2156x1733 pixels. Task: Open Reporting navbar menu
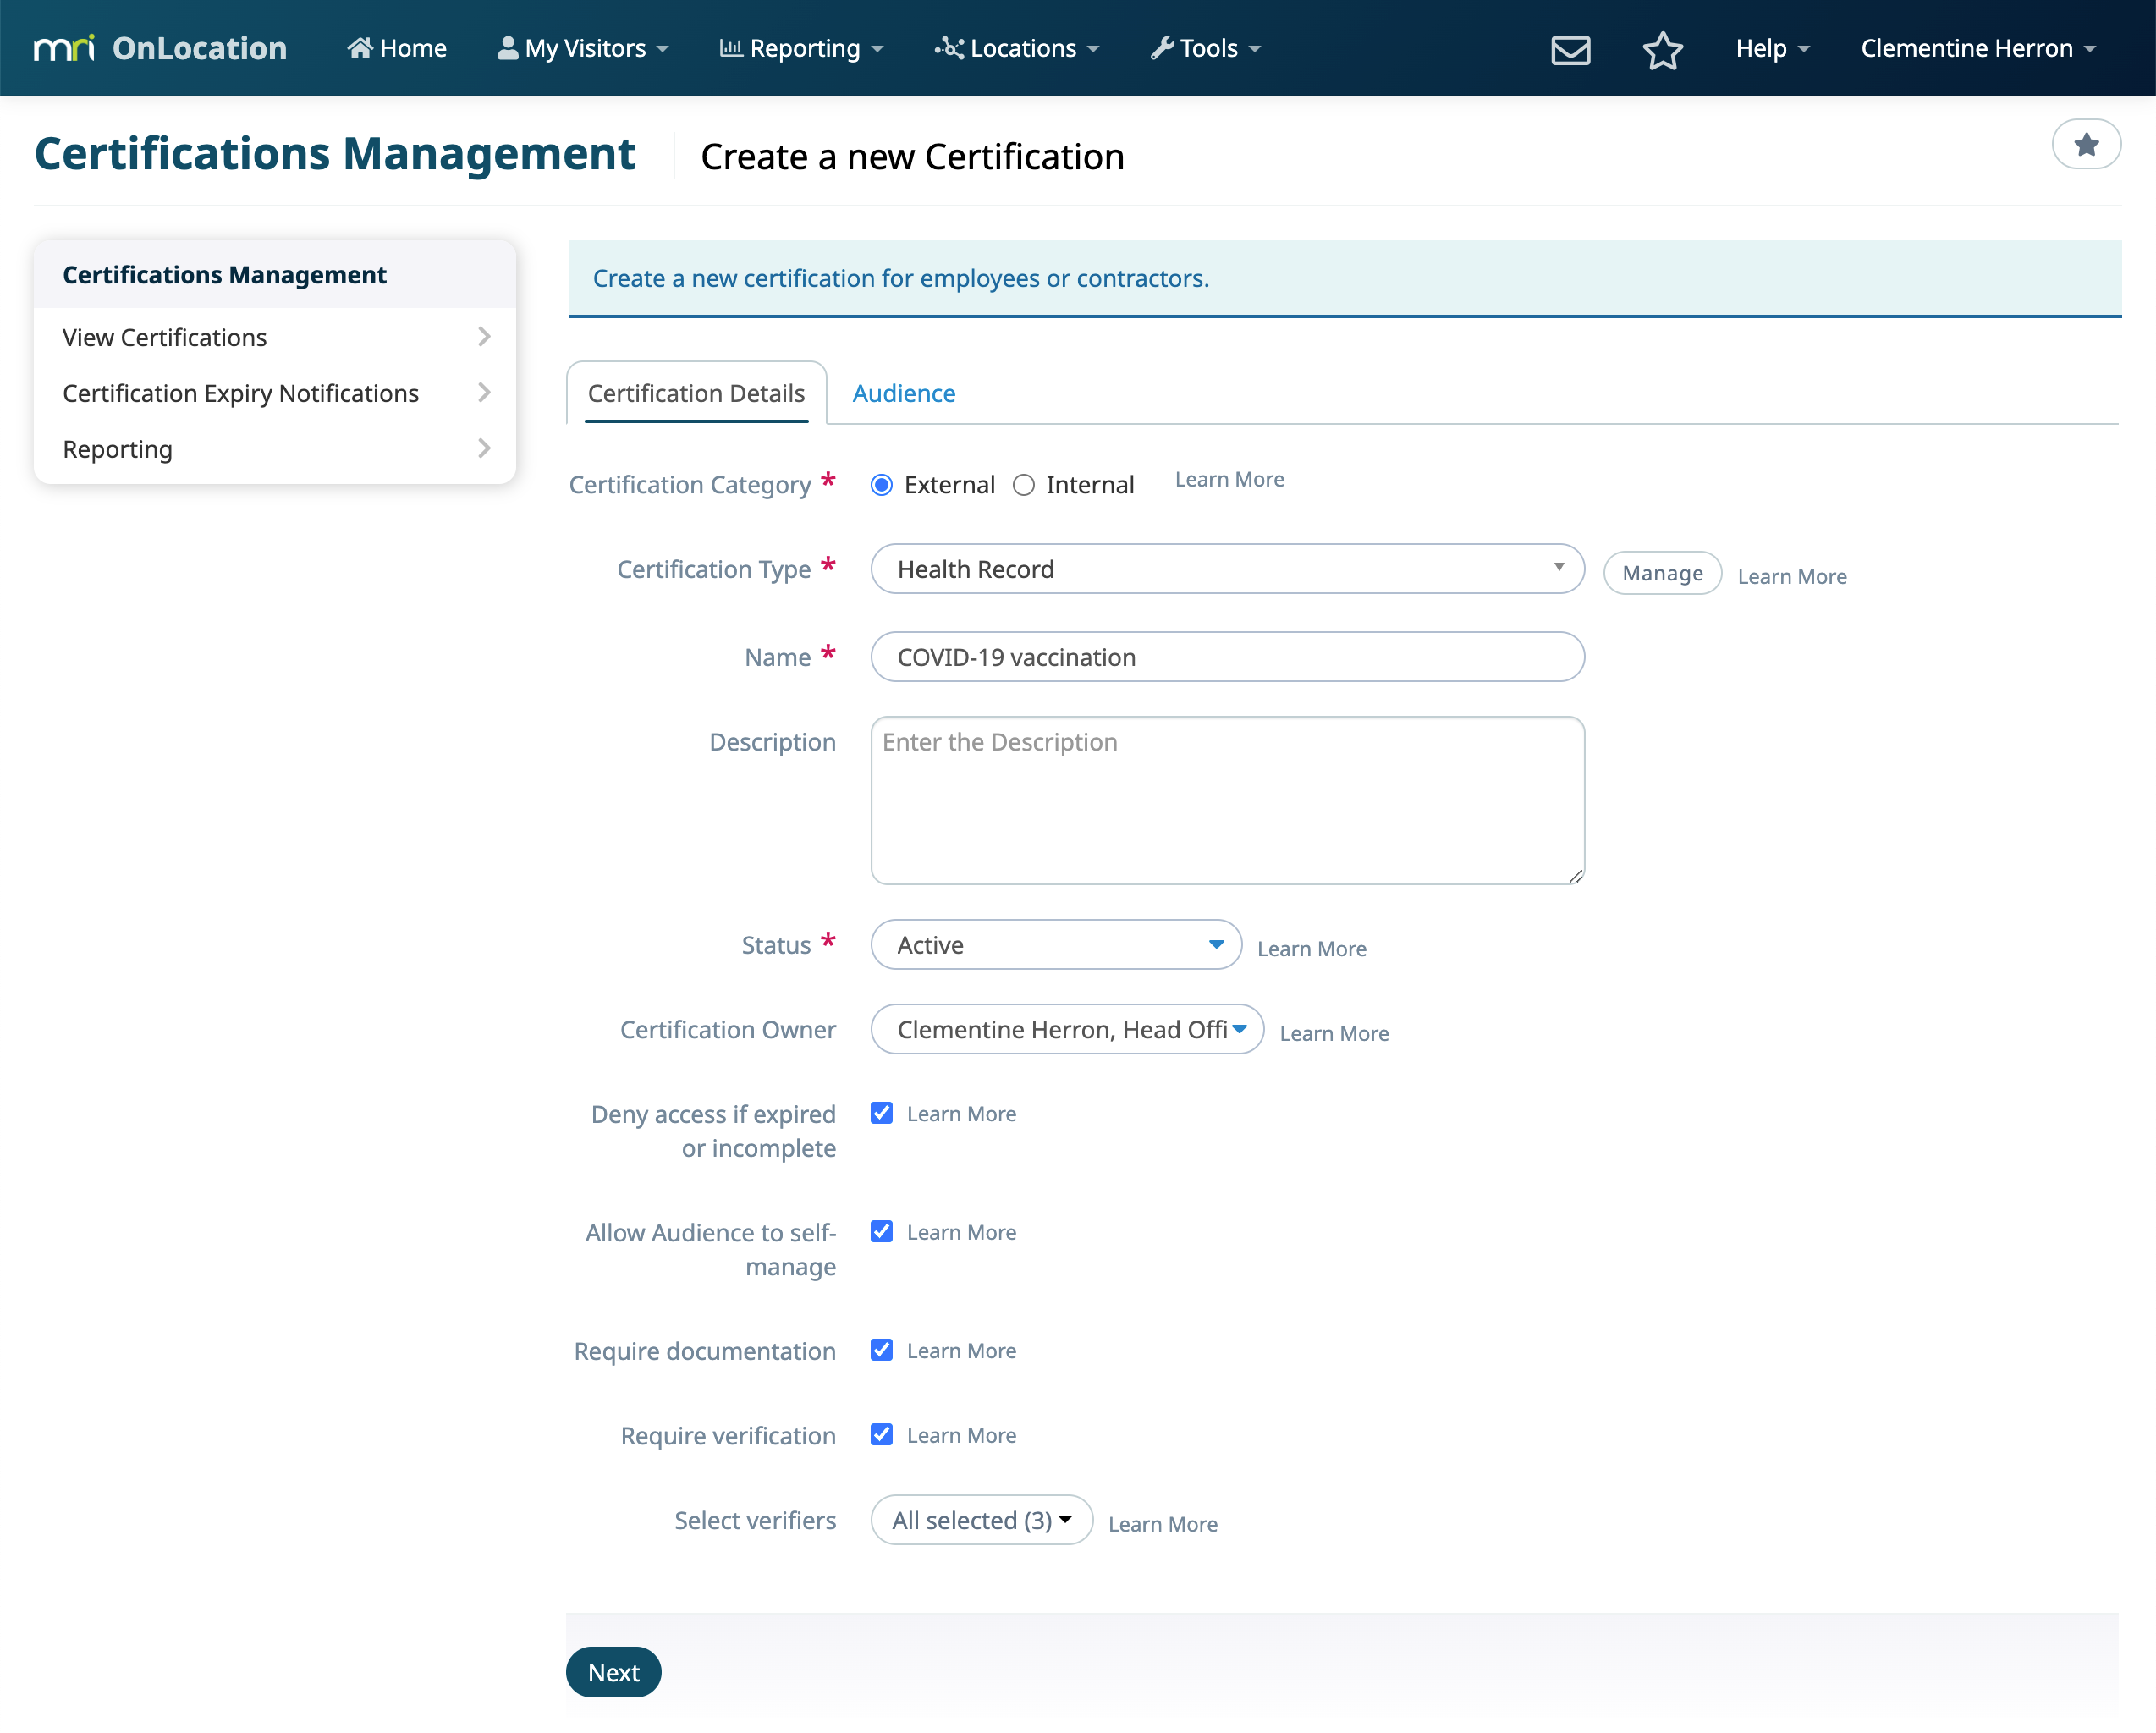click(x=801, y=48)
